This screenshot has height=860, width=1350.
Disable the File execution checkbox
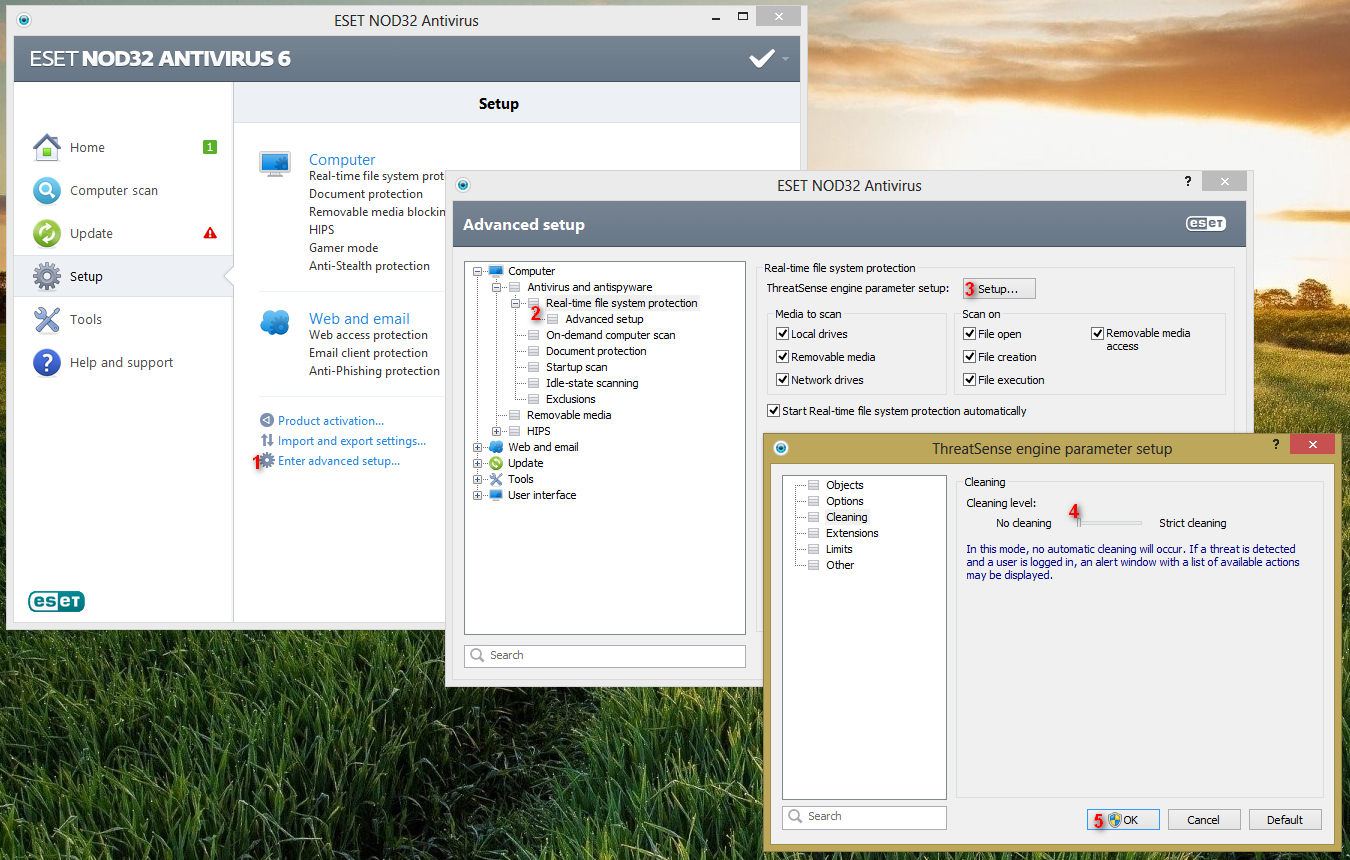tap(970, 380)
